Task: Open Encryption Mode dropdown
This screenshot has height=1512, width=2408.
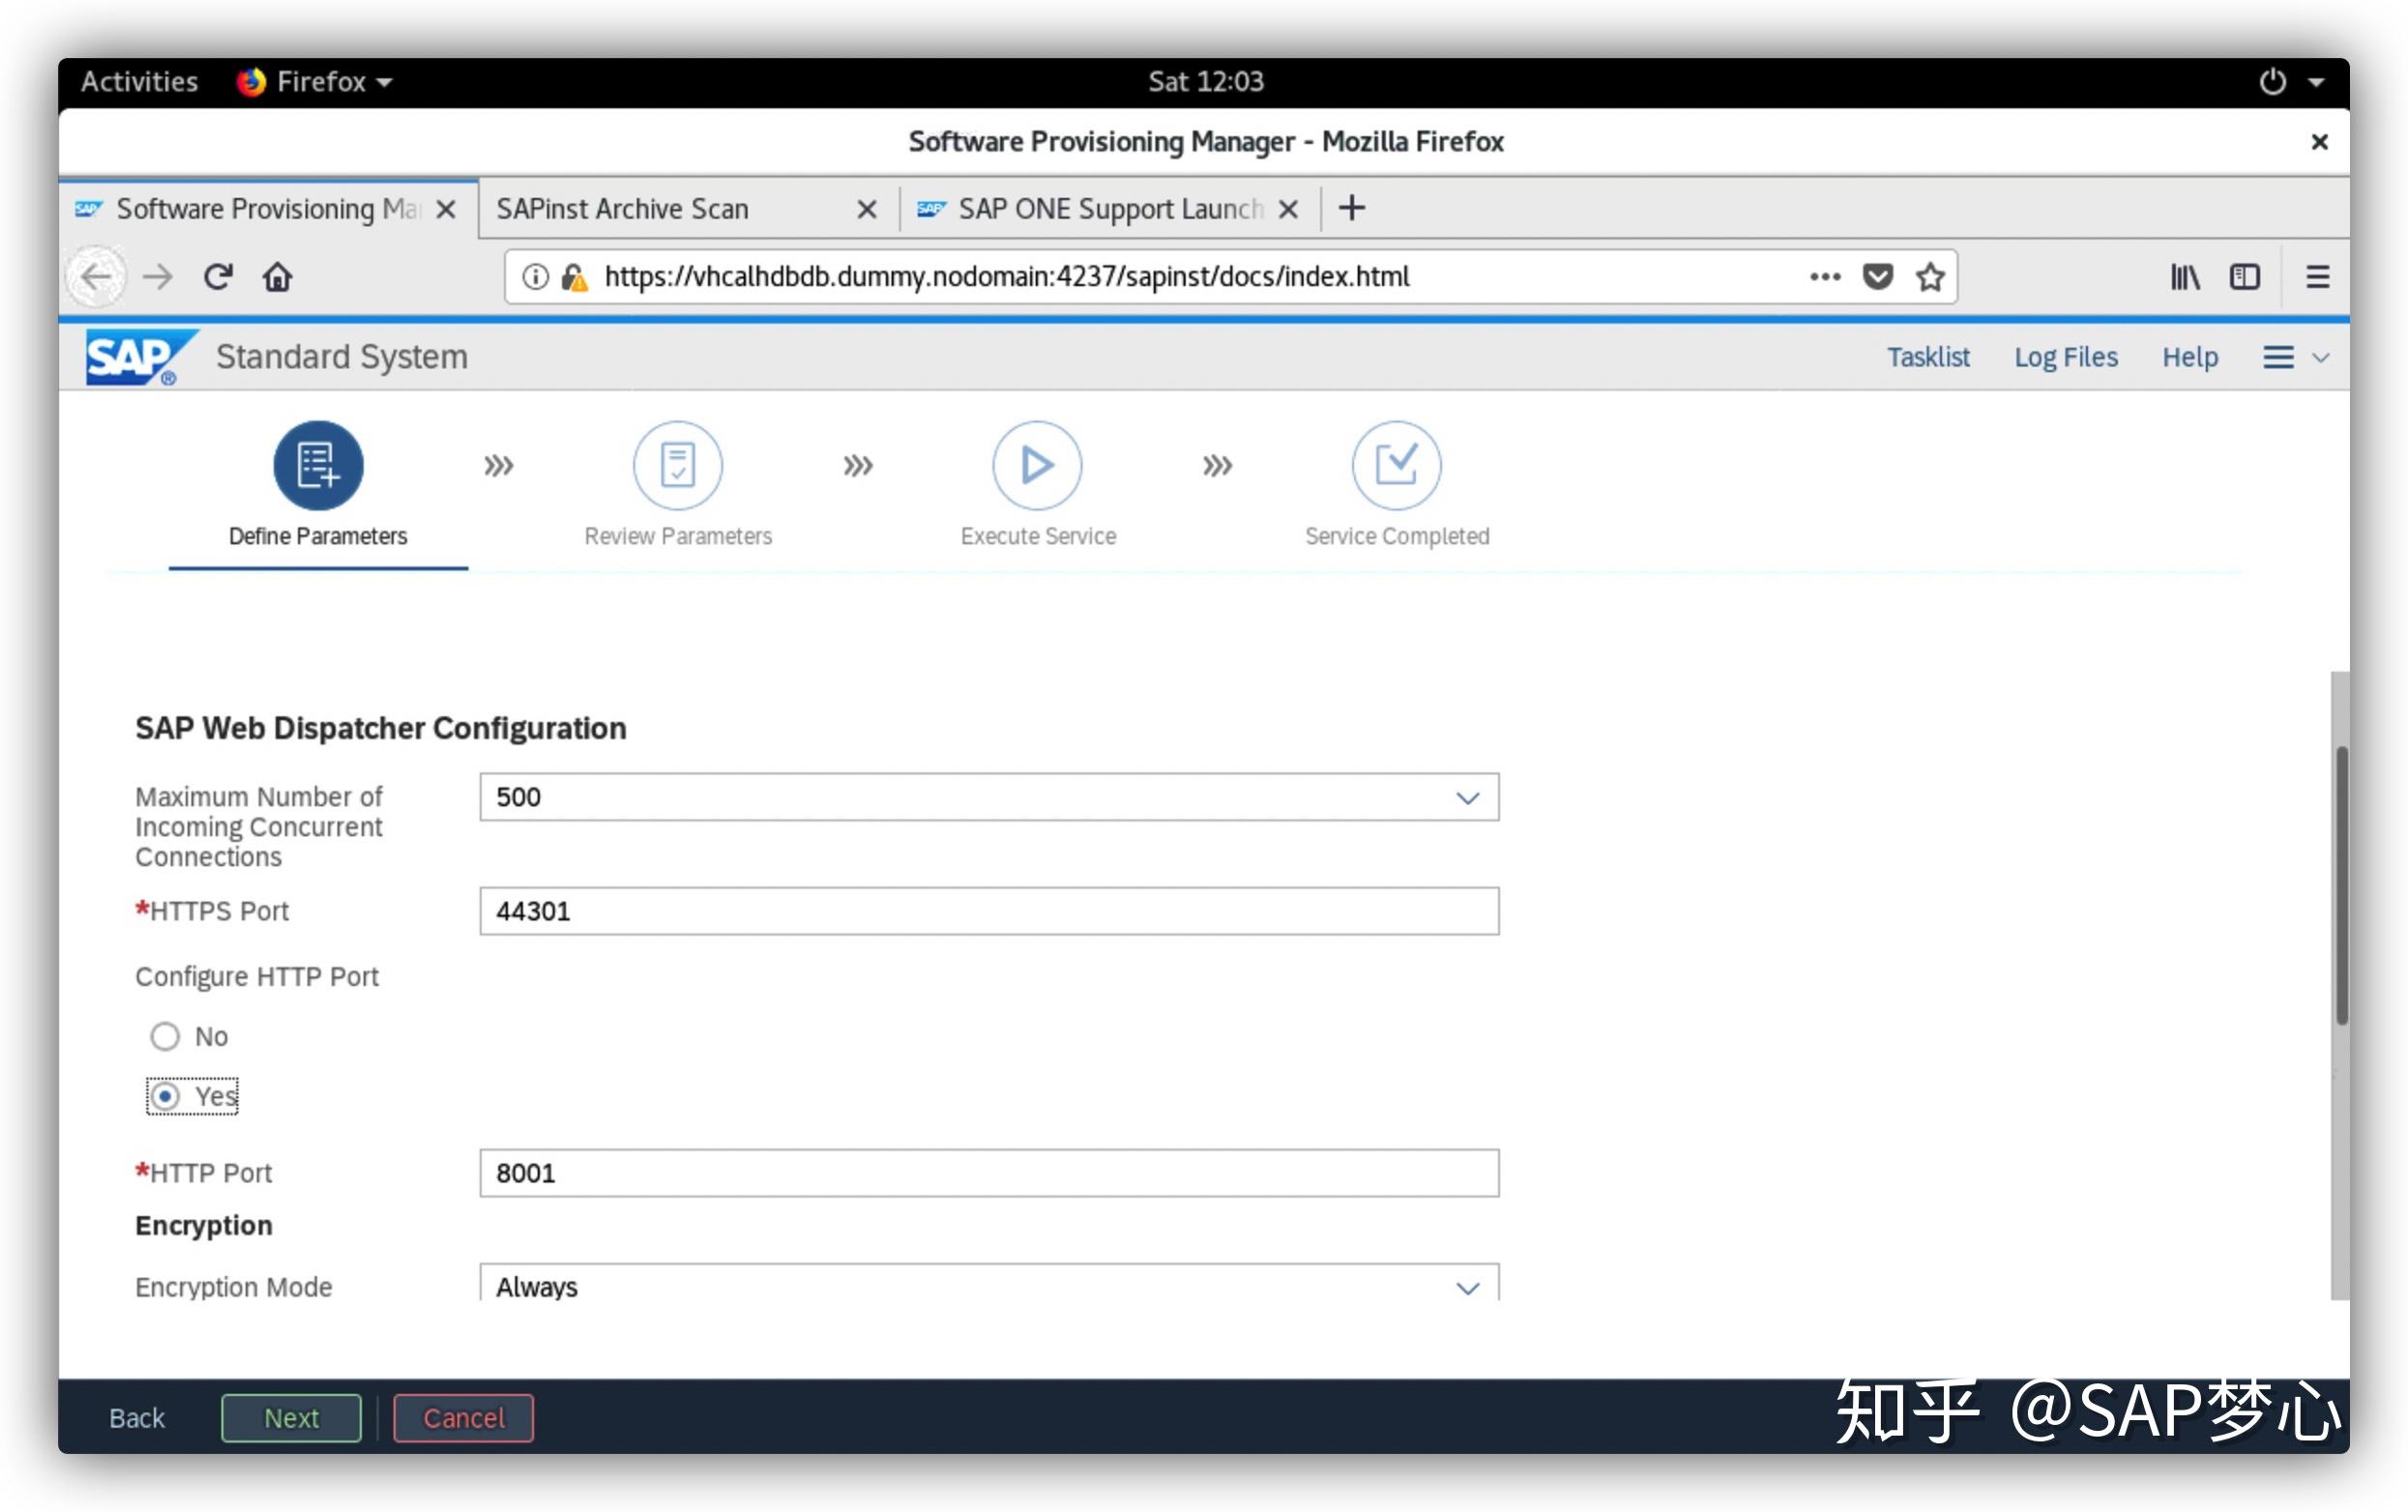Action: 989,1283
